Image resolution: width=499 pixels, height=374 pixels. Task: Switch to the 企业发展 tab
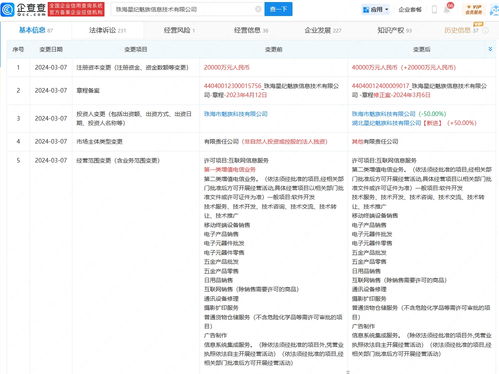(x=323, y=30)
